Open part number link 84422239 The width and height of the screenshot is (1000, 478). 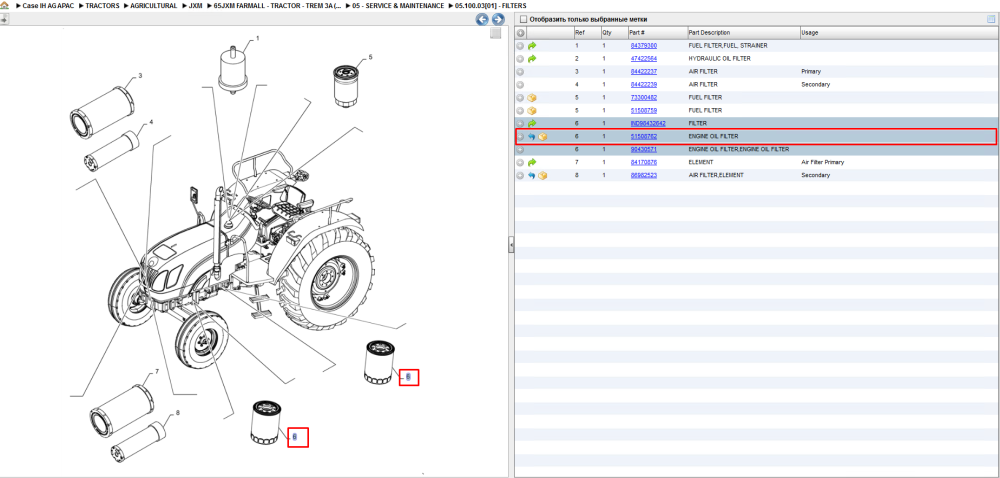(x=643, y=85)
